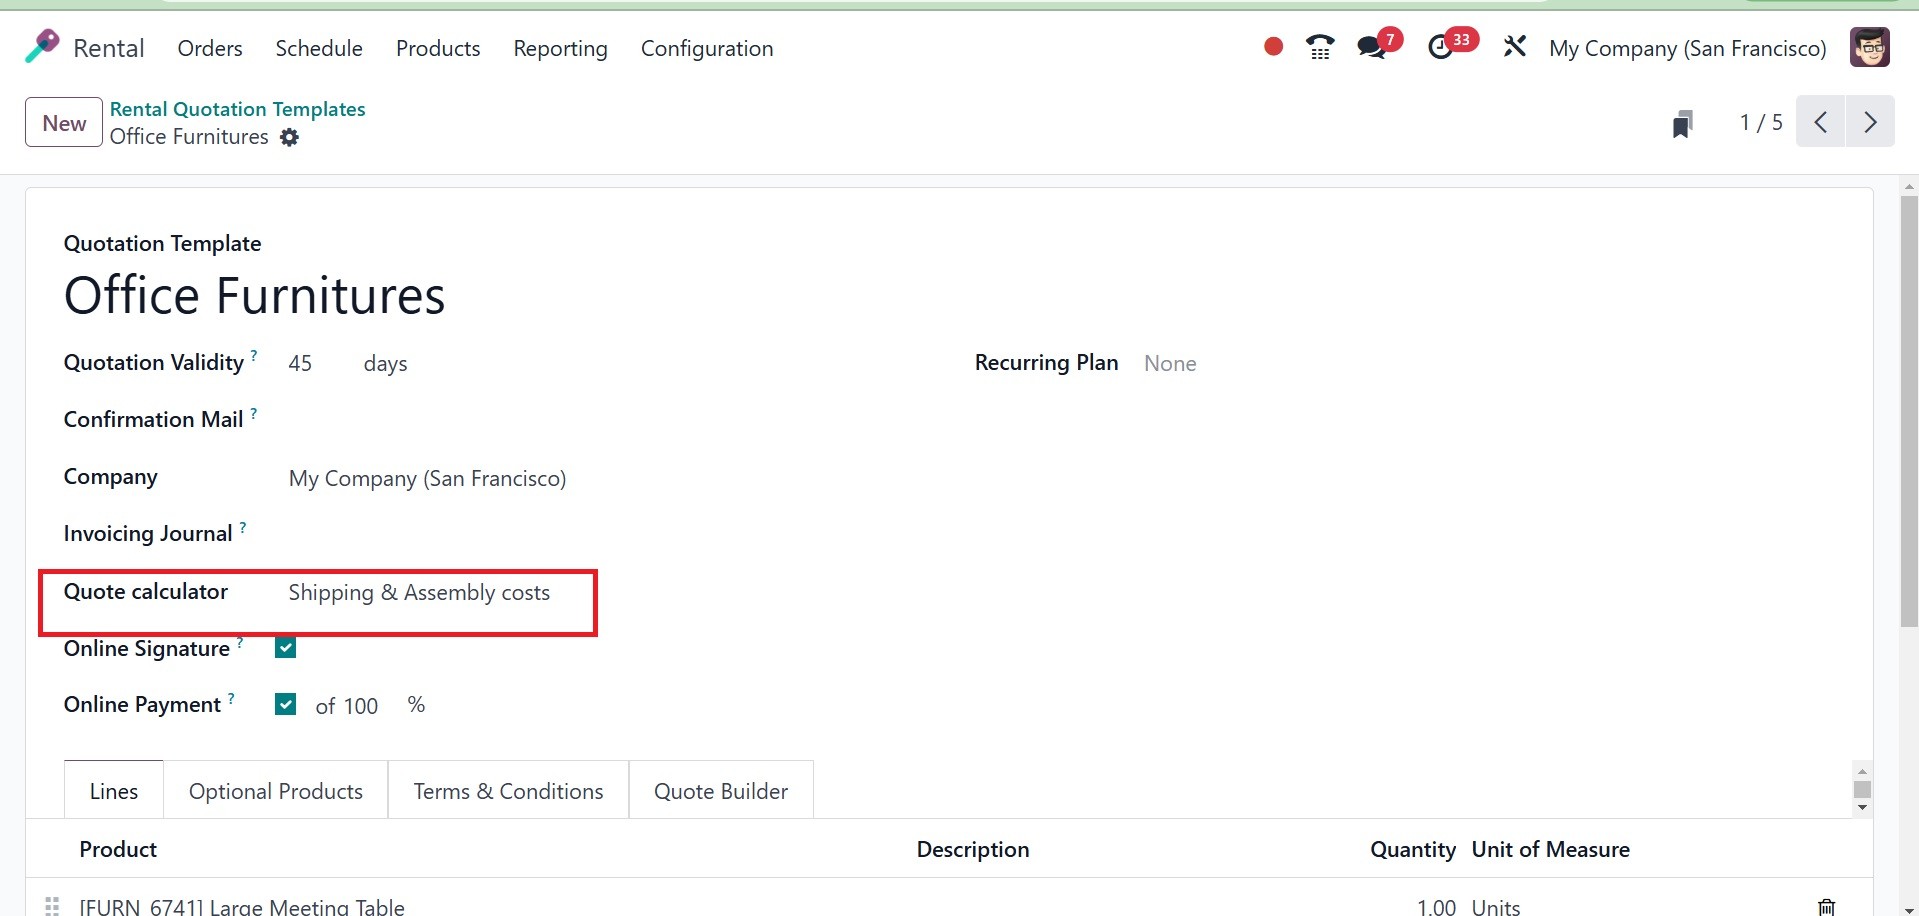Viewport: 1919px width, 916px height.
Task: Click the Quantity column header
Action: point(1412,849)
